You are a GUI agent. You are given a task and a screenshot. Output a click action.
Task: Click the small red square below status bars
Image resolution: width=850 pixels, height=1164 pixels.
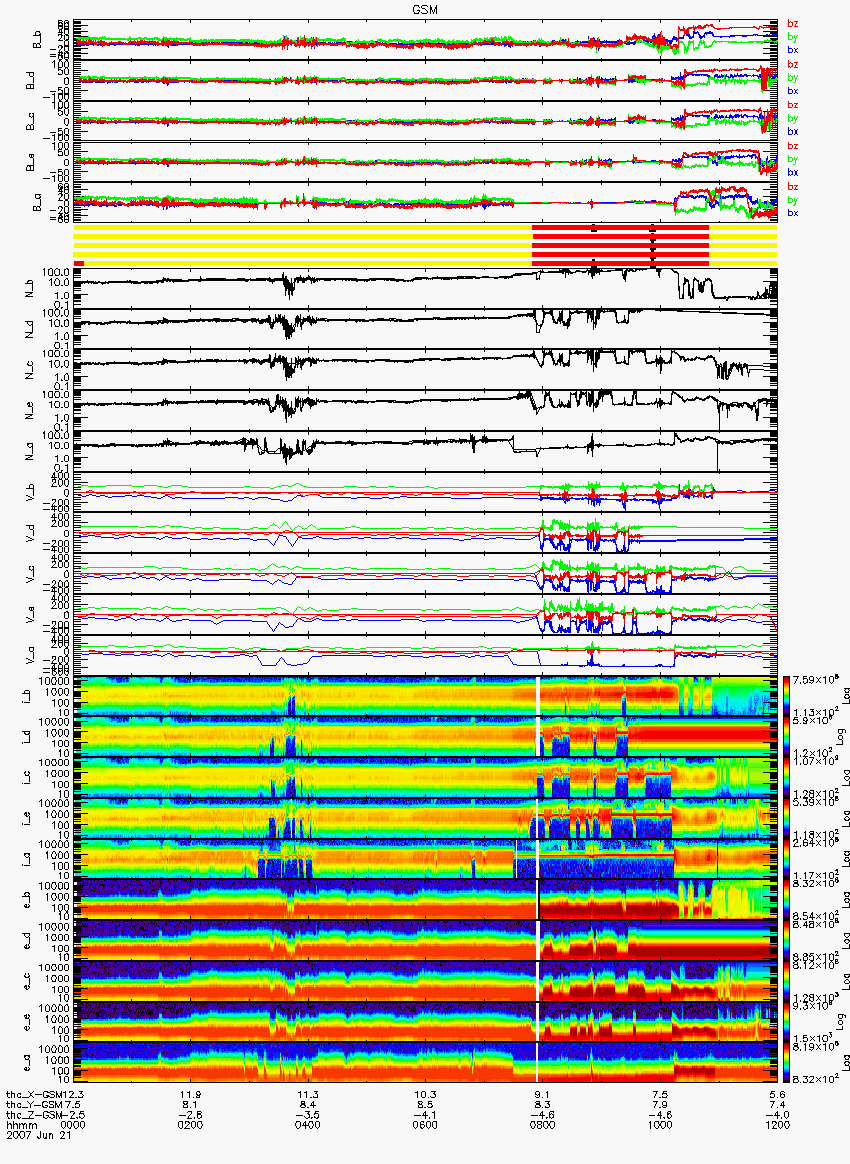click(x=79, y=264)
